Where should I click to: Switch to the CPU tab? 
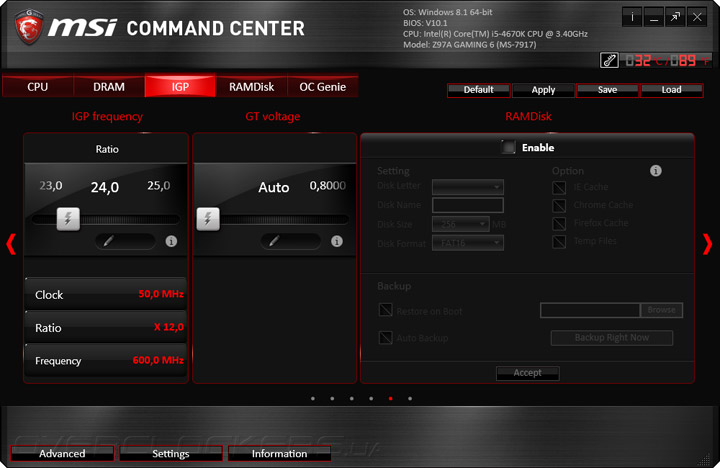click(38, 86)
